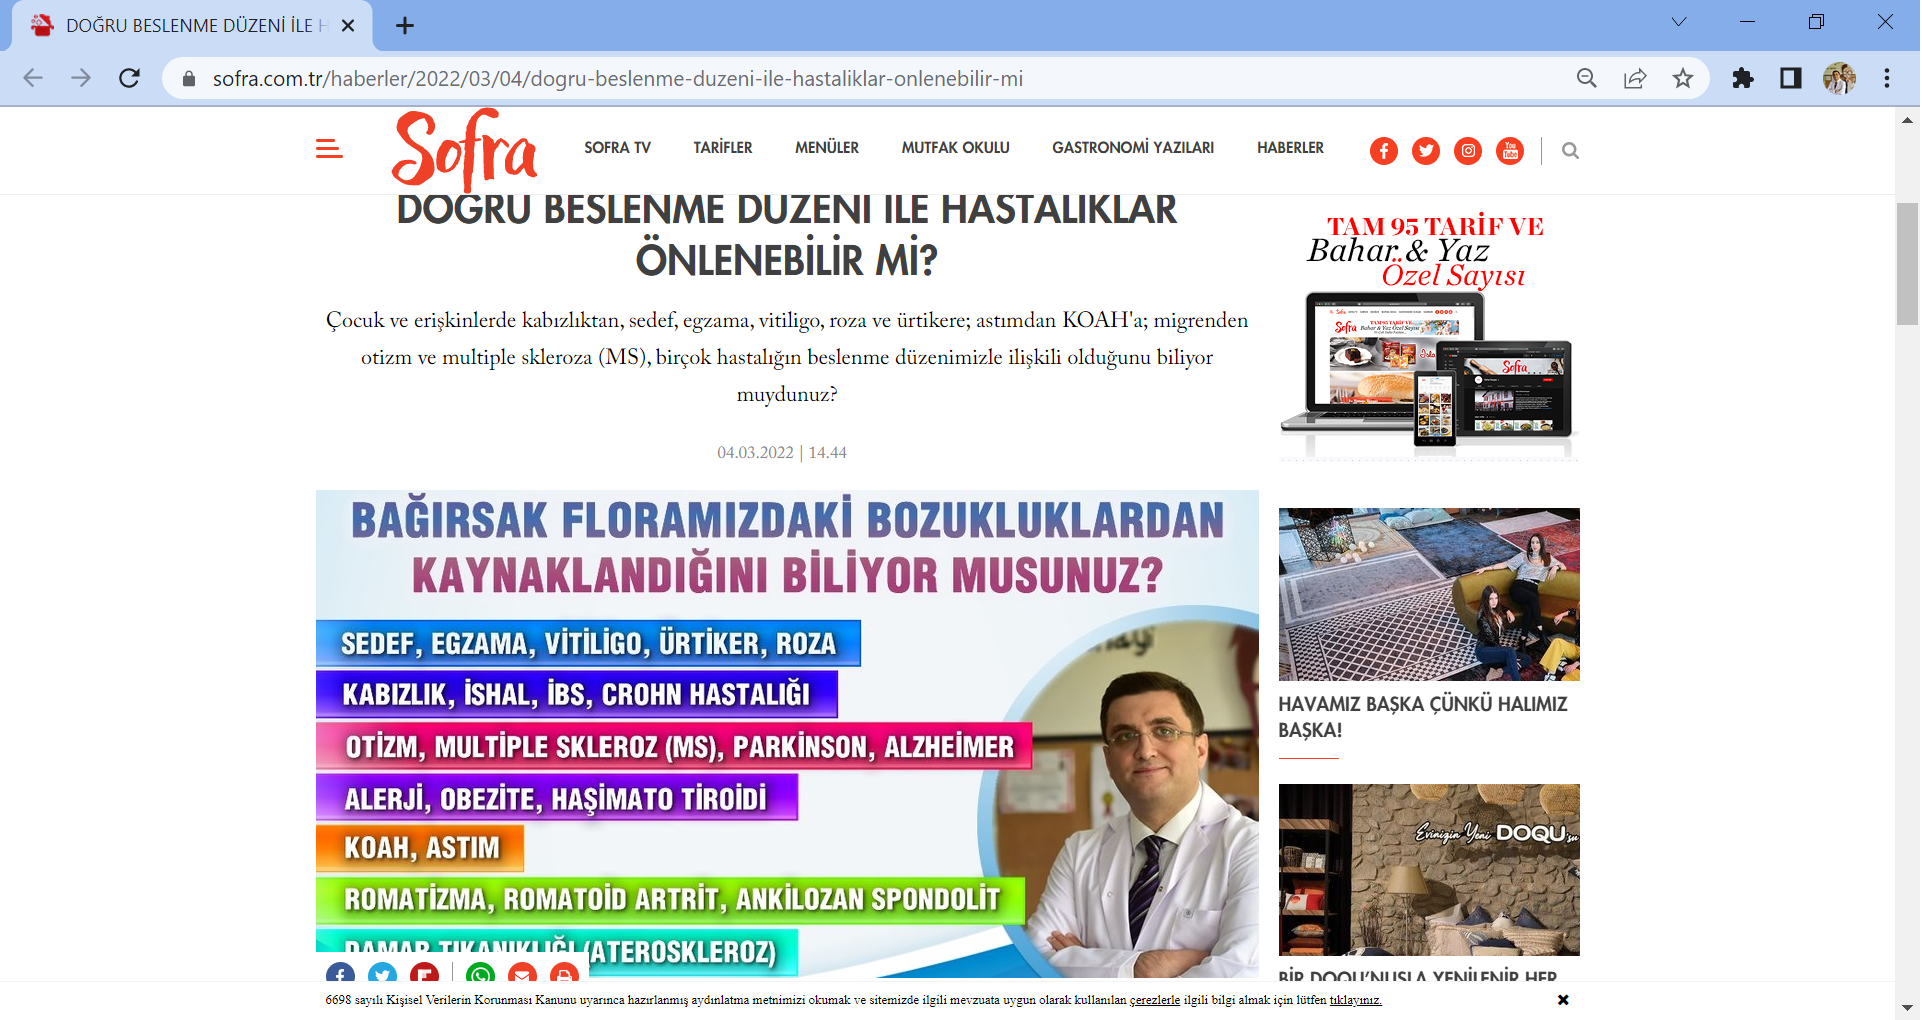Image resolution: width=1922 pixels, height=1020 pixels.
Task: Open 'HAVAMIZ BAŞKA ÇÜNKÜ HALIMIZ BAŞKA!' article
Action: point(1422,716)
